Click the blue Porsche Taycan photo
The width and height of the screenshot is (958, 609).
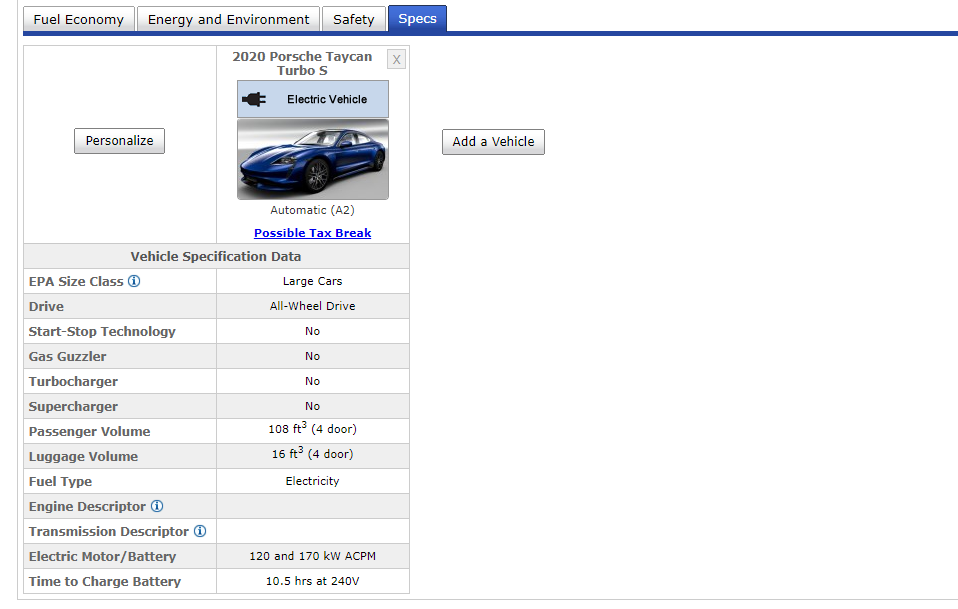click(x=312, y=159)
